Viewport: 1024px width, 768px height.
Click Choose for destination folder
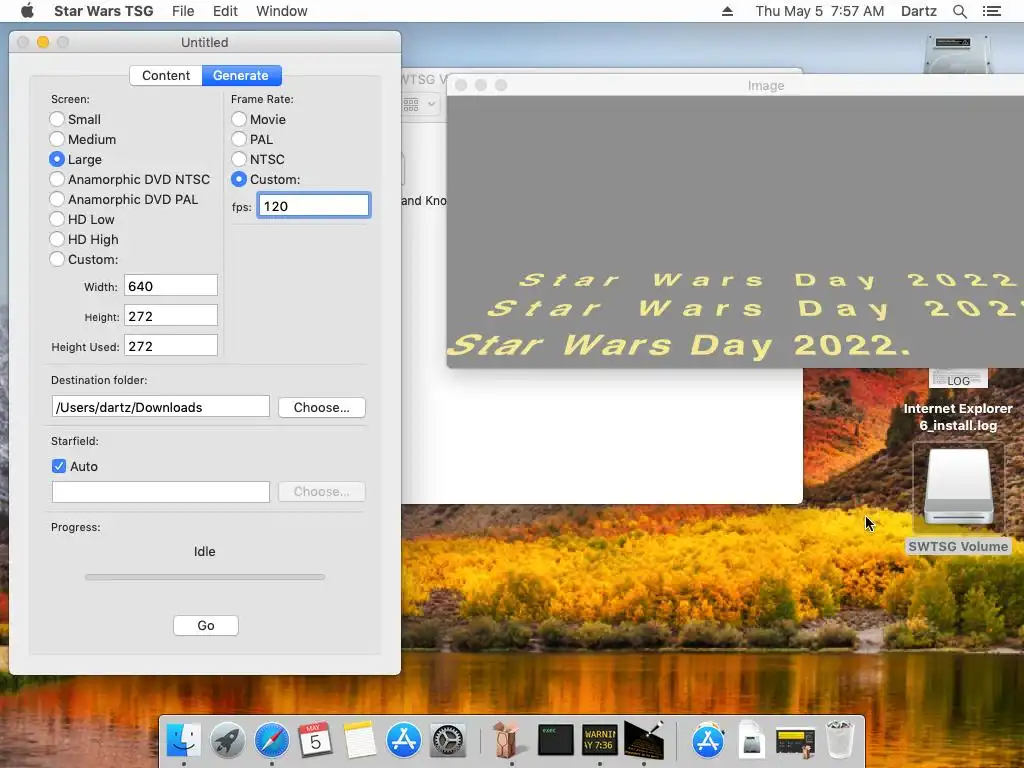(x=321, y=408)
